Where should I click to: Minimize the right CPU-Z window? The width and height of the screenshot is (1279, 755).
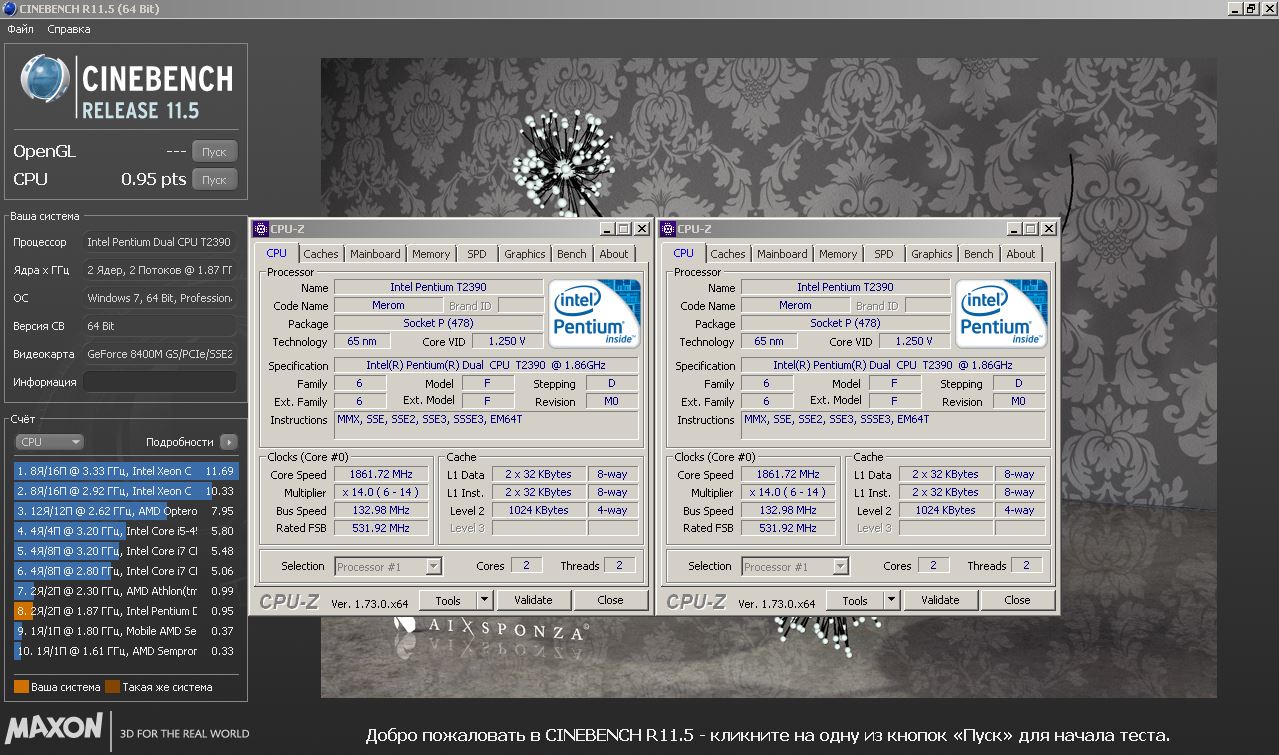pos(1013,229)
